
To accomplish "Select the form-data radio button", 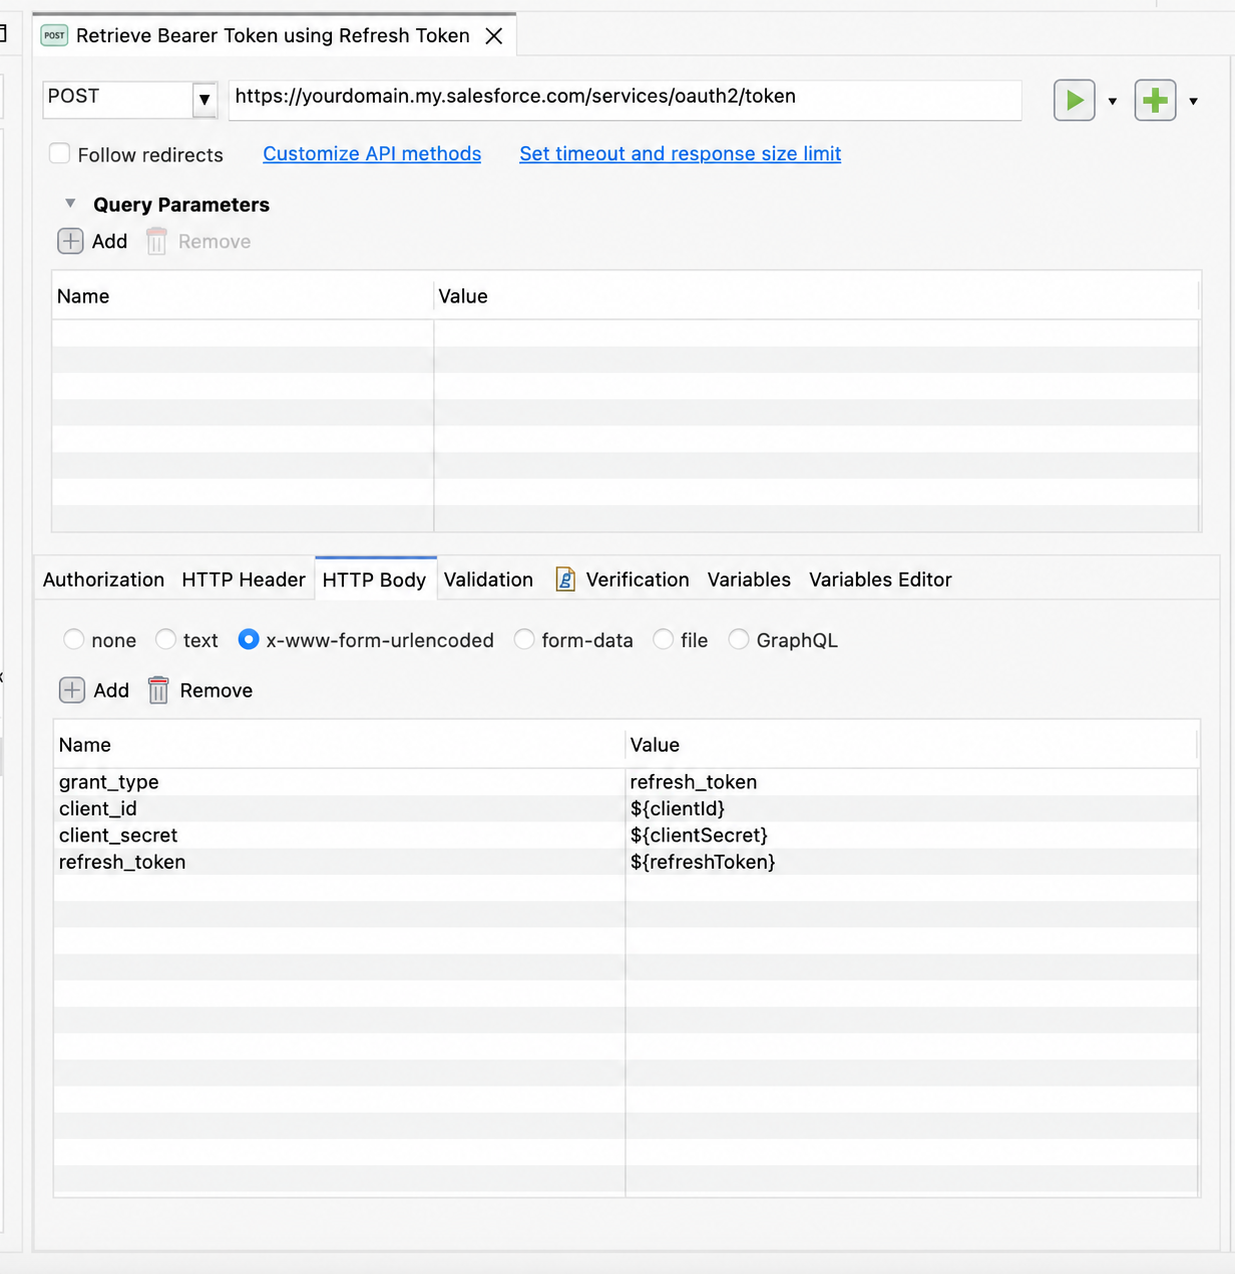I will pos(524,640).
